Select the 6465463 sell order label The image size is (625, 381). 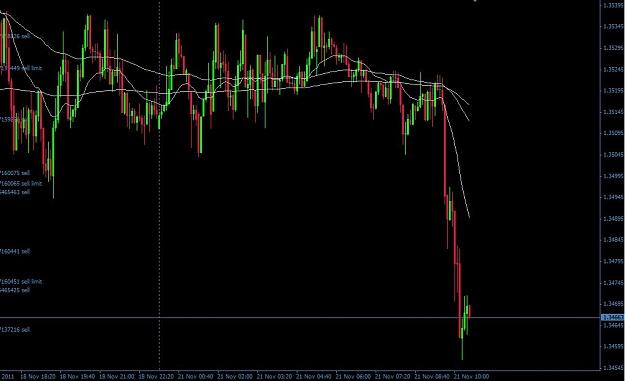(15, 192)
